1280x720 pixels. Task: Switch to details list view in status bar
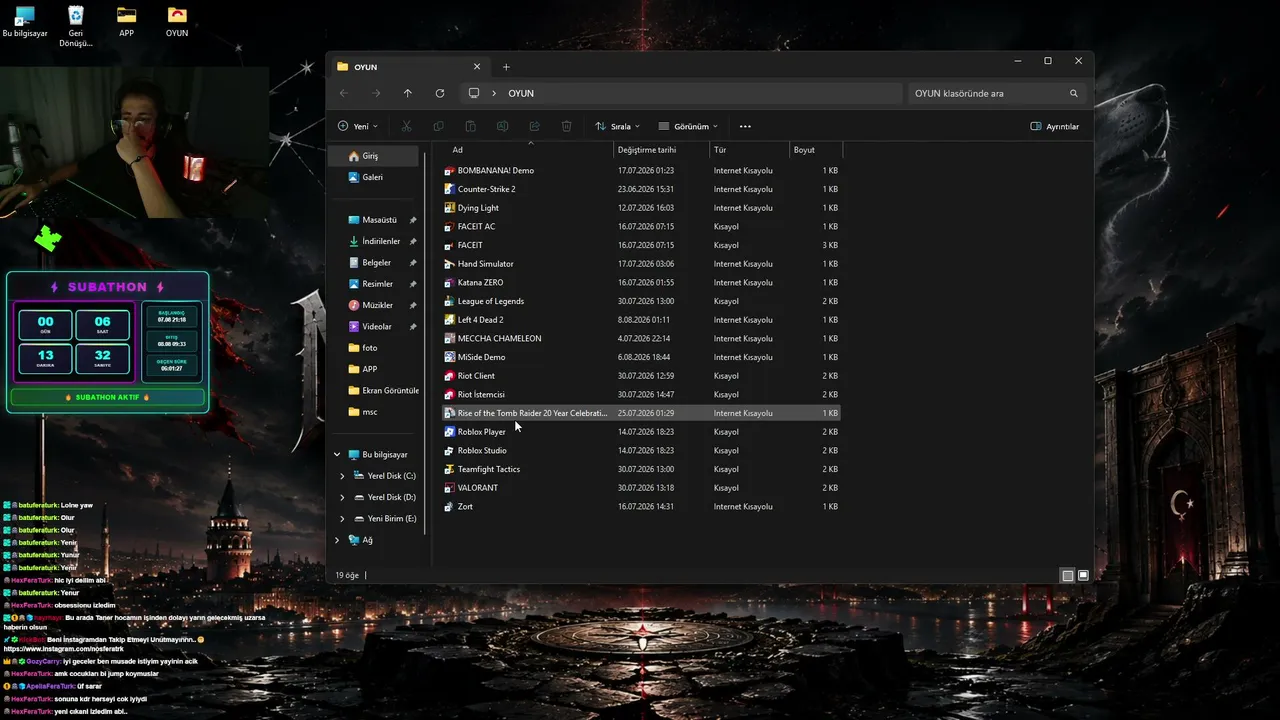(1067, 575)
